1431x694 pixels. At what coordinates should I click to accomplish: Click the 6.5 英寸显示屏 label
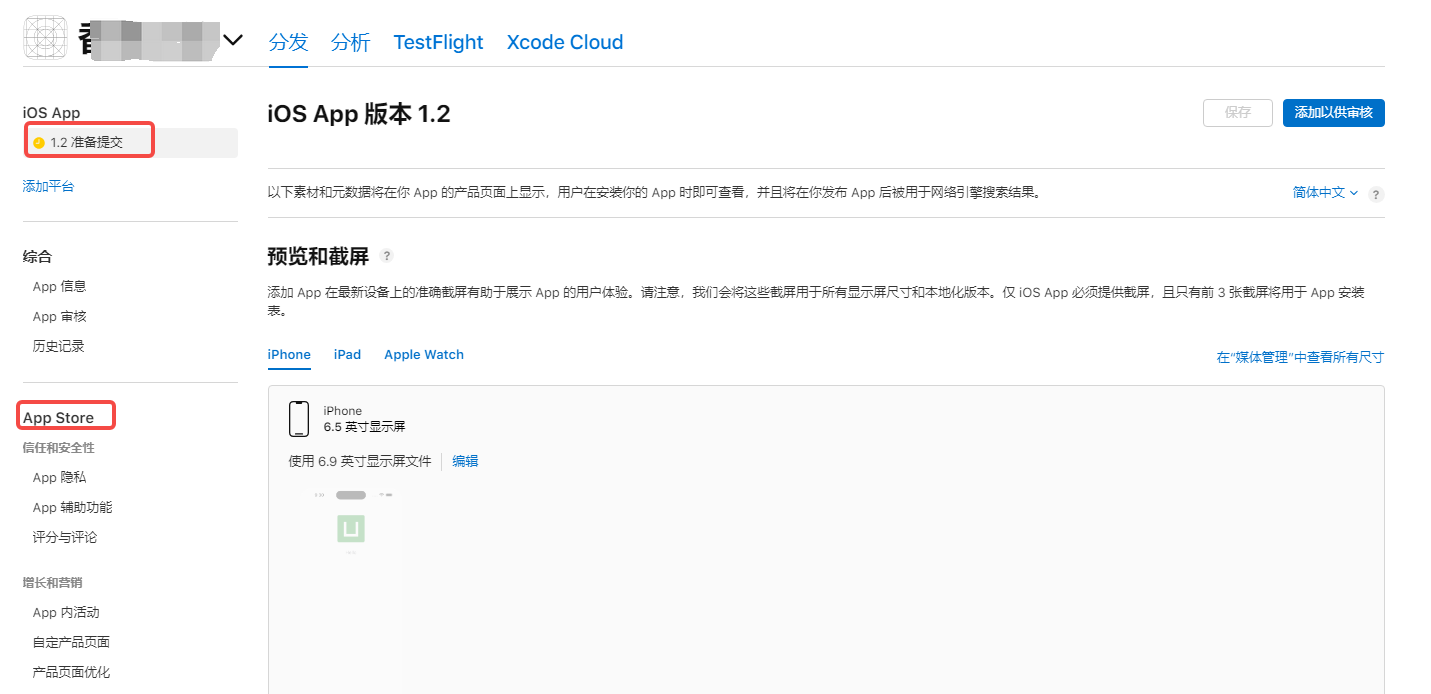pyautogui.click(x=364, y=427)
